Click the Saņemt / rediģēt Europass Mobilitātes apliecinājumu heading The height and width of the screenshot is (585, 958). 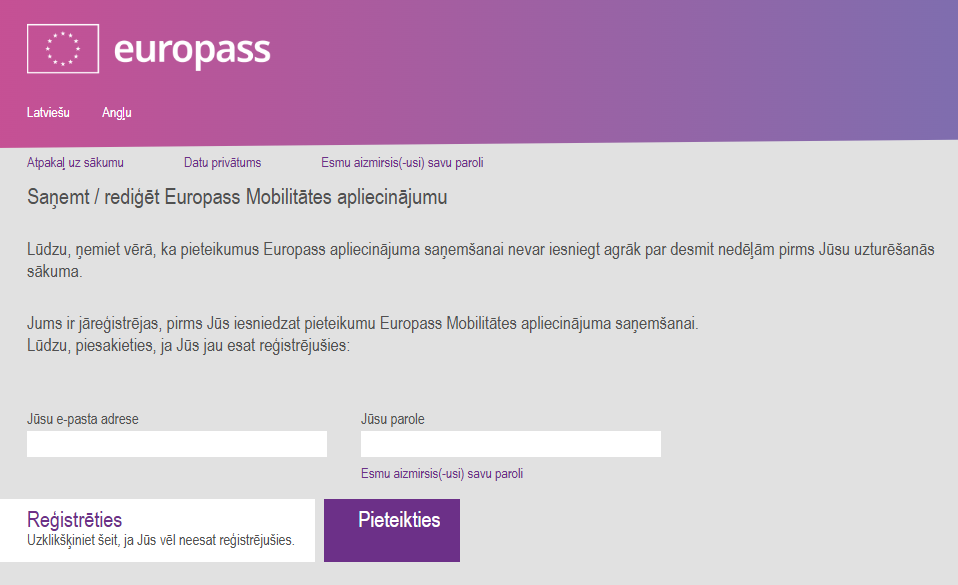pos(237,197)
